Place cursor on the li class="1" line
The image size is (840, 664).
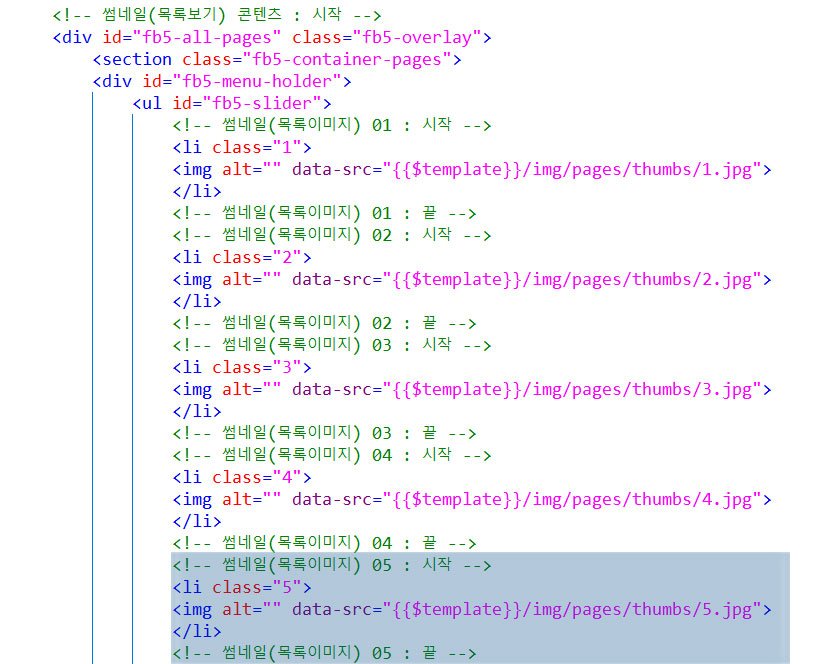pos(241,148)
